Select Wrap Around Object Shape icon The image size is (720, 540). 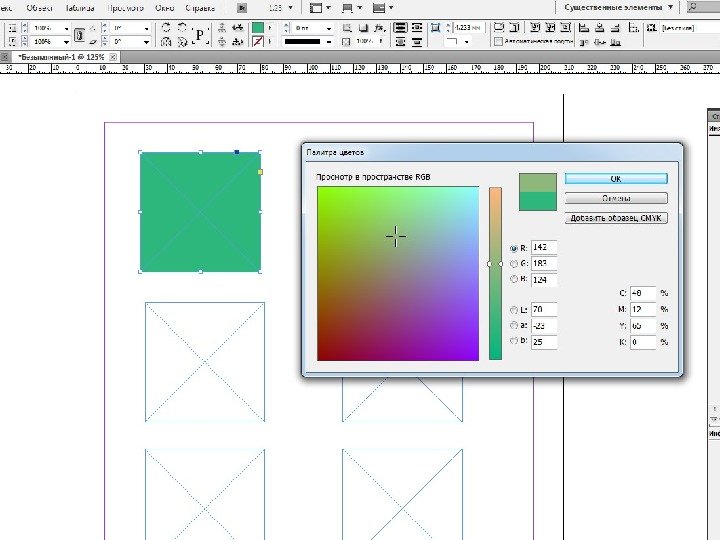tap(400, 42)
